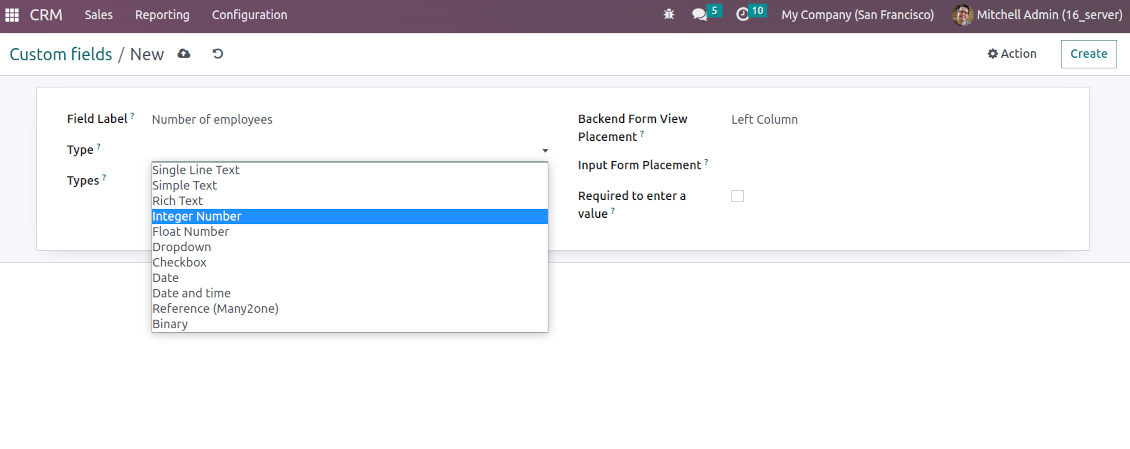Collapse the Type dropdown arrow

pos(545,150)
